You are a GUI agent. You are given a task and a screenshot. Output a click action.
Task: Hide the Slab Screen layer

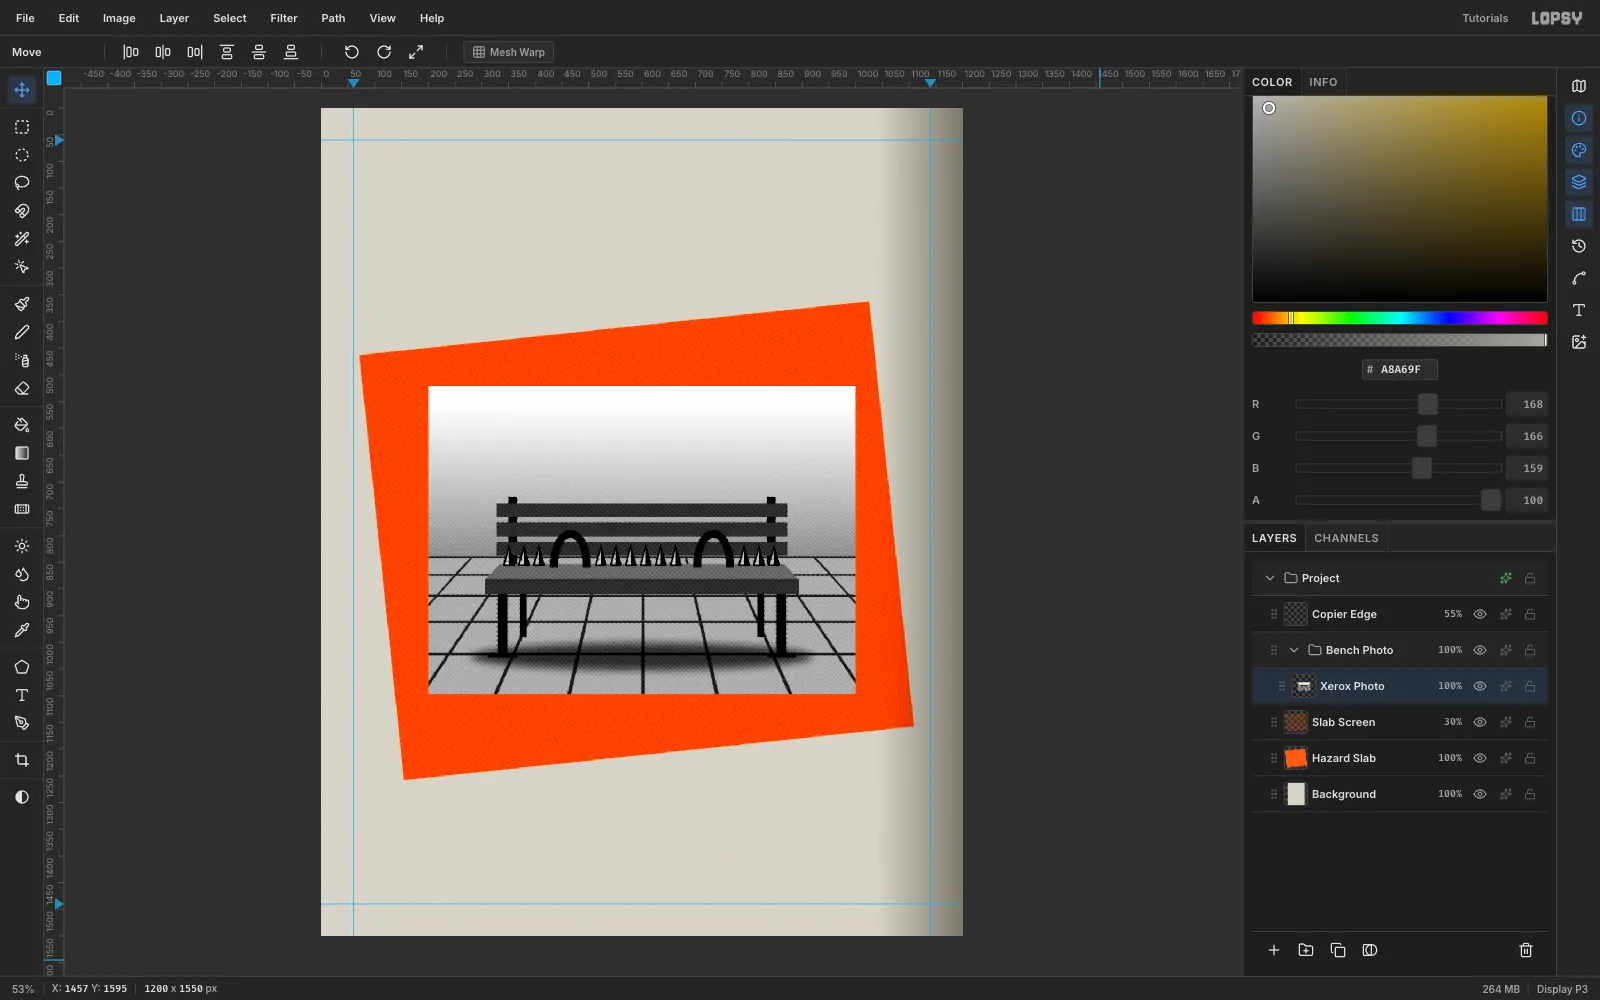point(1480,722)
